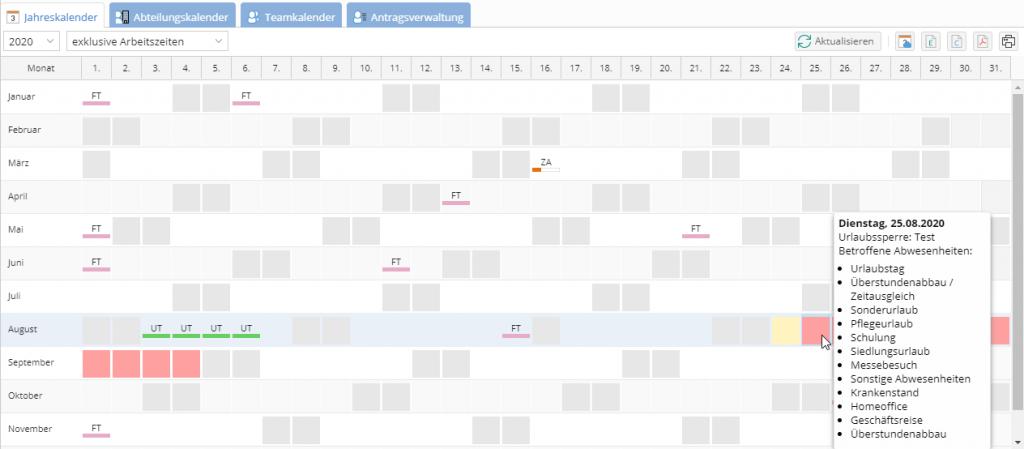1024x449 pixels.
Task: Click the Teamkalender people icon
Action: click(253, 17)
